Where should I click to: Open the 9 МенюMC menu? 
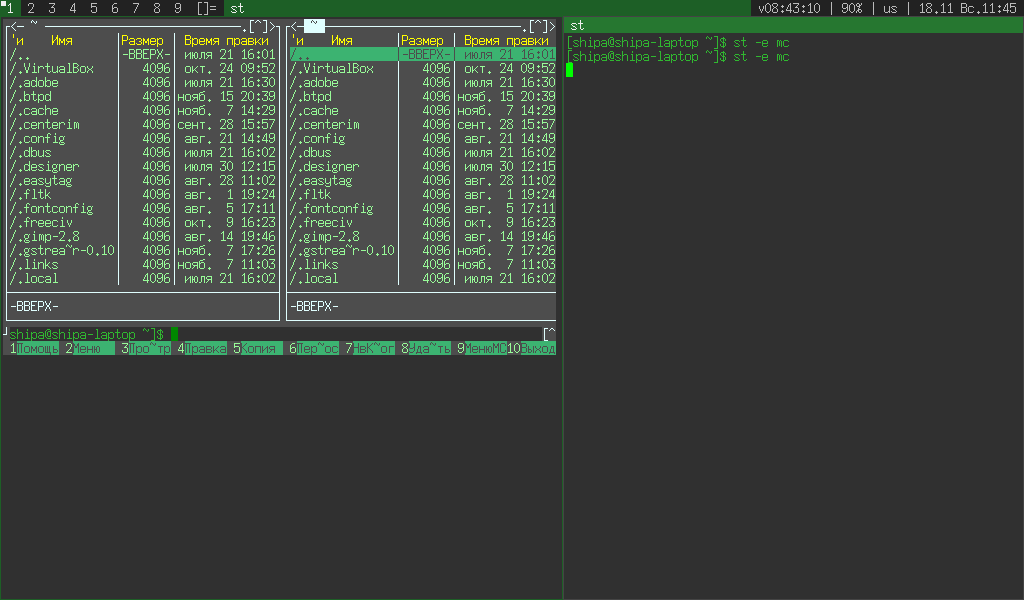coord(486,349)
